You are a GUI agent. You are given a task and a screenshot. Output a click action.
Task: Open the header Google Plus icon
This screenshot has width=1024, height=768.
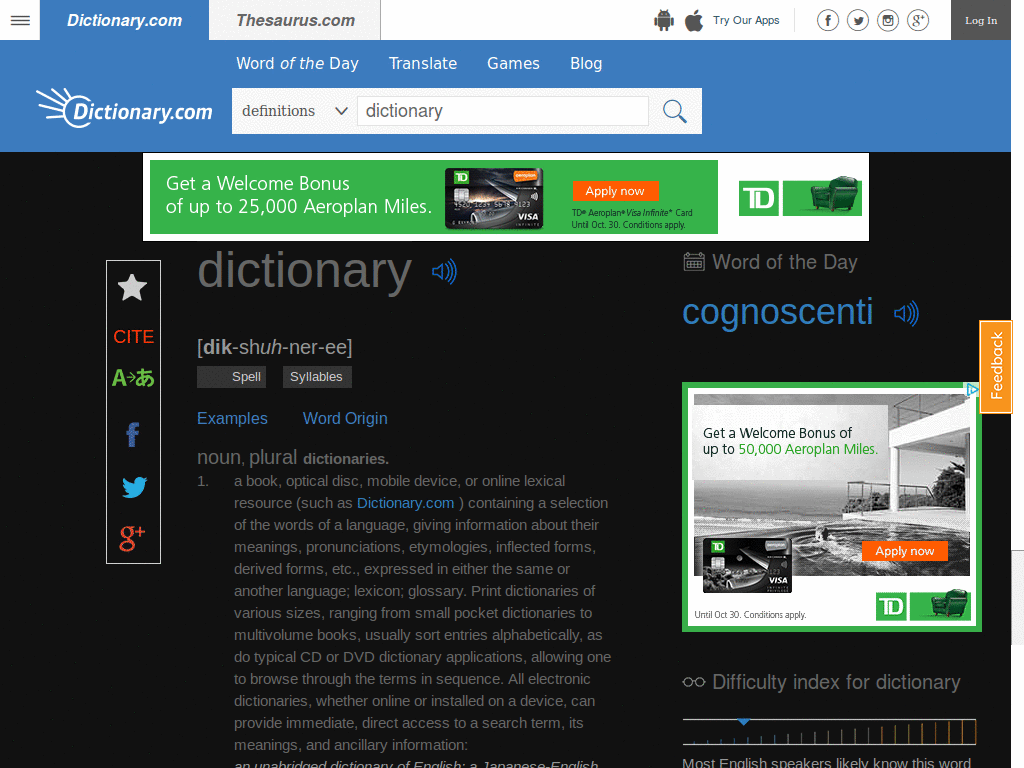coord(918,21)
